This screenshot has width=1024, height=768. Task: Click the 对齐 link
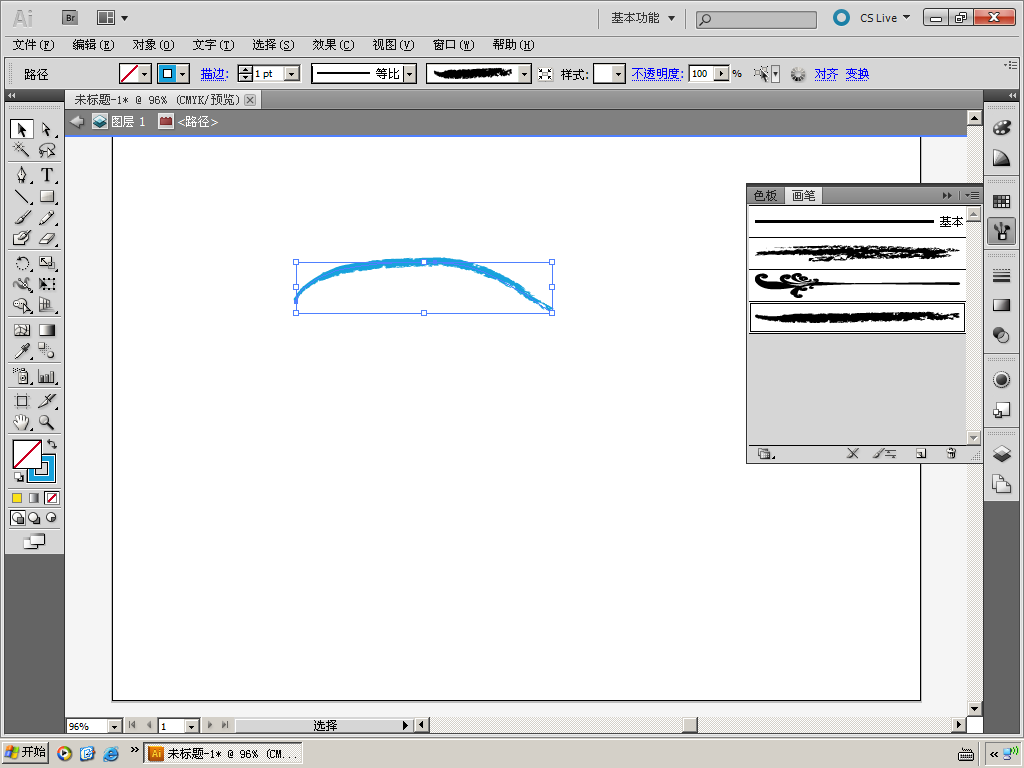coord(826,74)
